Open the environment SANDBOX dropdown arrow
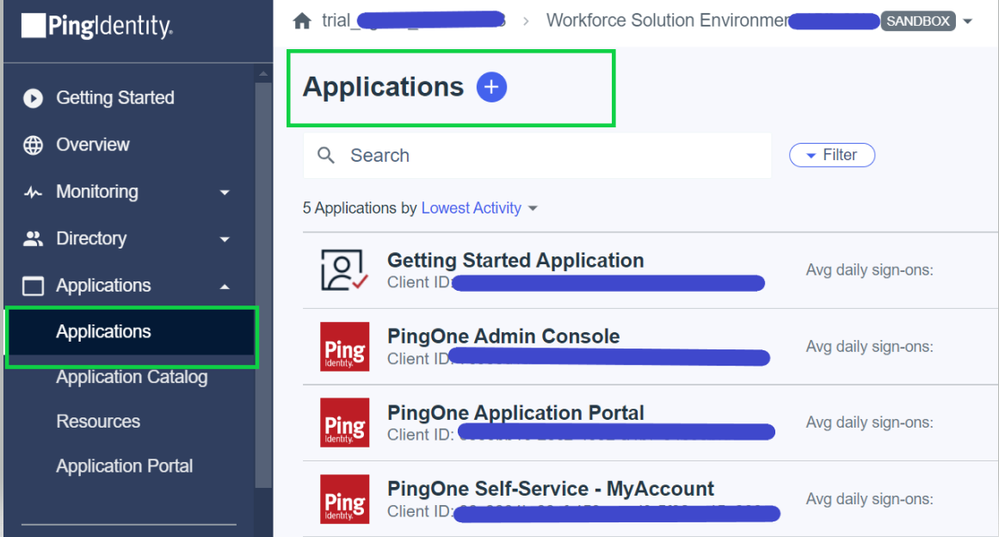Image resolution: width=999 pixels, height=537 pixels. point(967,21)
